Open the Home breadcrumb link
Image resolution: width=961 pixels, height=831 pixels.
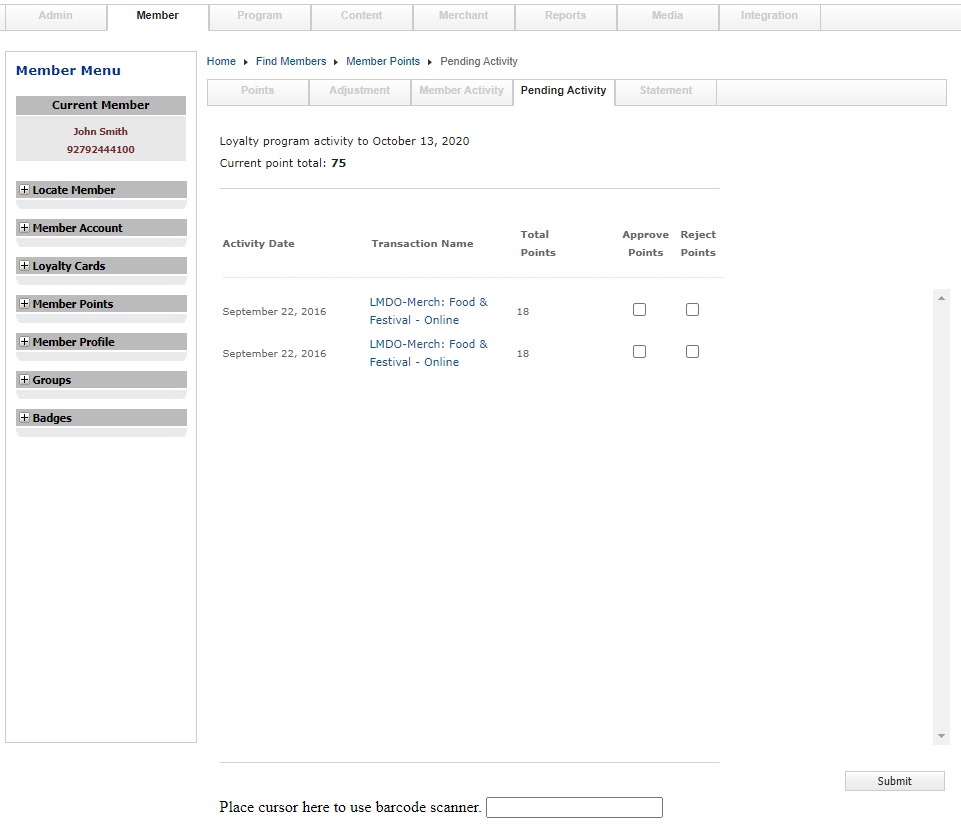(x=221, y=61)
